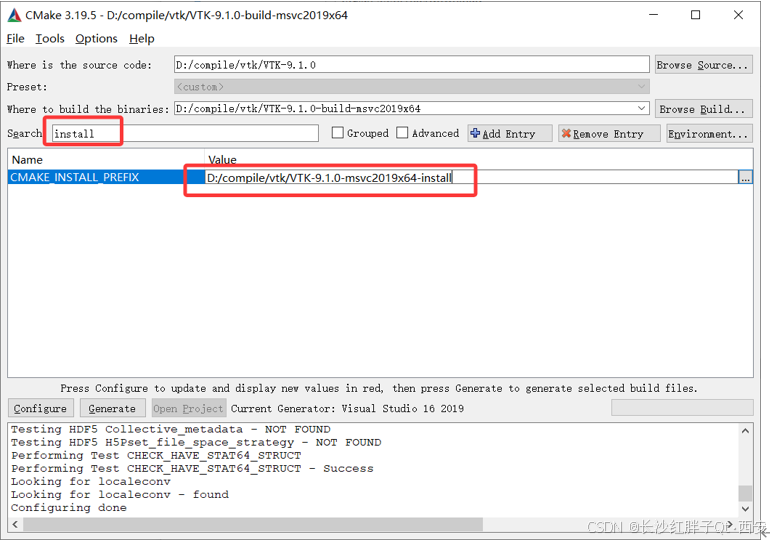Click the output log up scroll arrow
Viewport: 770px width, 541px height.
point(745,431)
